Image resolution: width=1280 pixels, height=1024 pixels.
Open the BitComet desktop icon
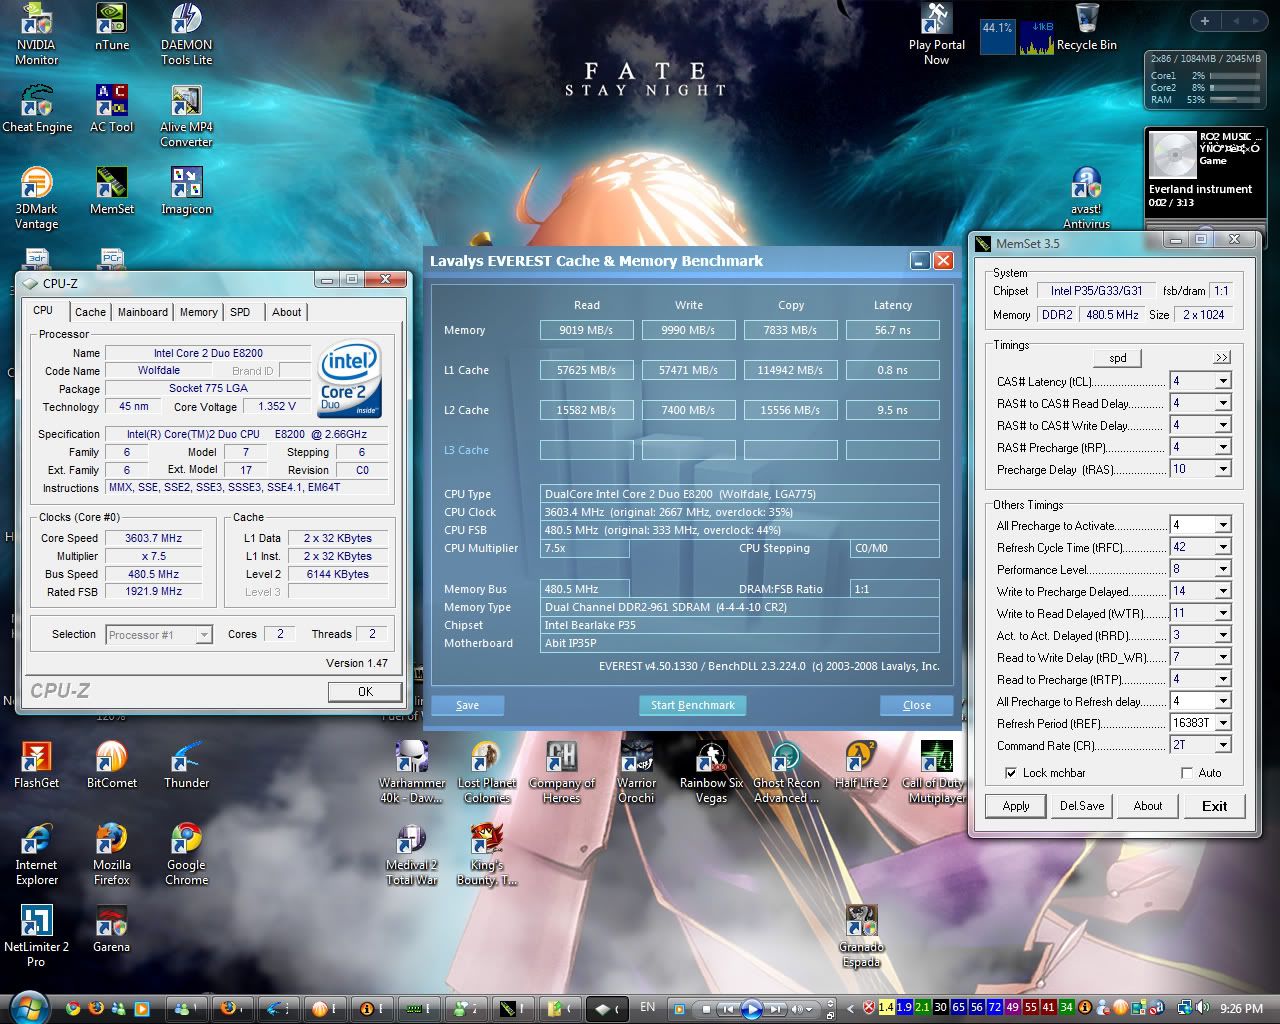coord(111,758)
